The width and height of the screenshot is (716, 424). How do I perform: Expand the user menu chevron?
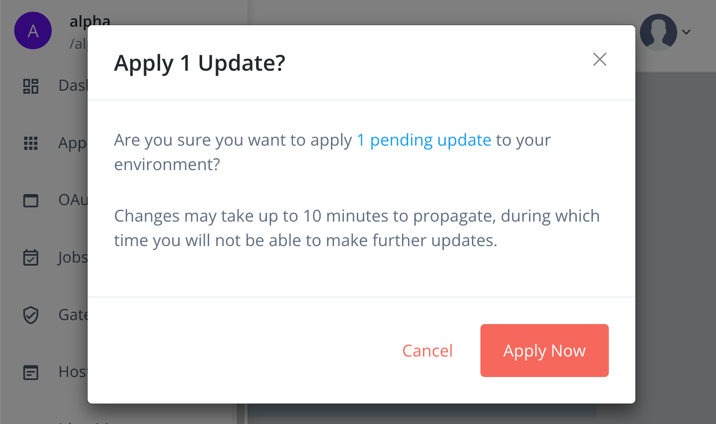686,33
